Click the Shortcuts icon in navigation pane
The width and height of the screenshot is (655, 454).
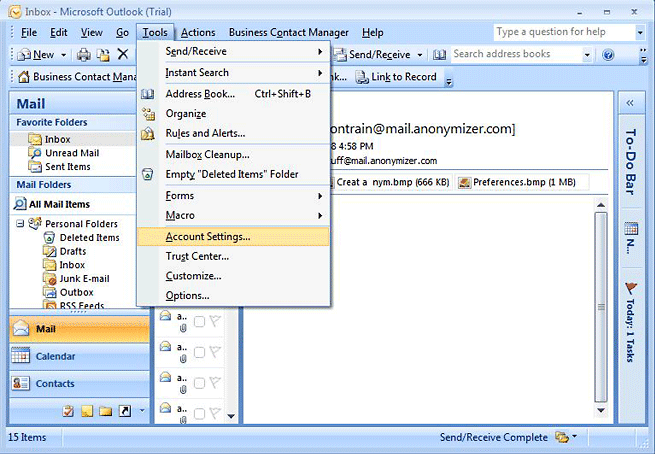pyautogui.click(x=124, y=411)
